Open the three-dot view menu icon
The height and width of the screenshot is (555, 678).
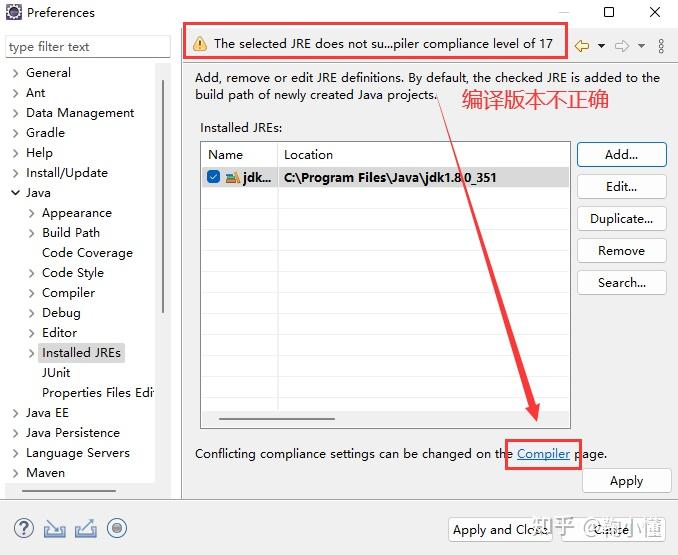661,46
